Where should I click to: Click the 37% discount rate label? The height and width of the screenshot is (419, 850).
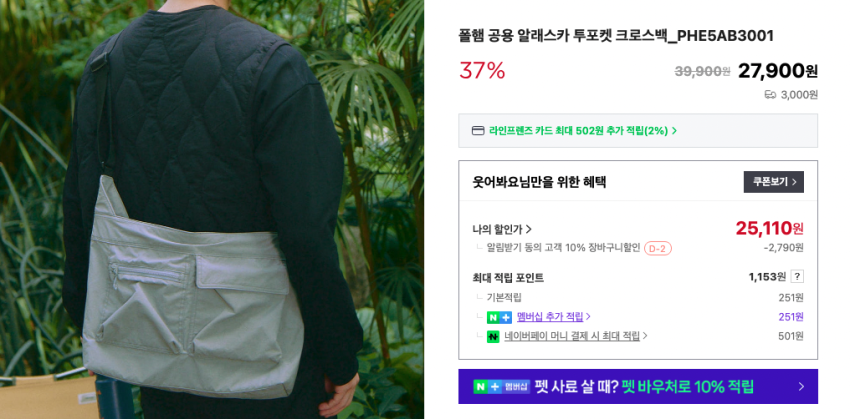(482, 70)
